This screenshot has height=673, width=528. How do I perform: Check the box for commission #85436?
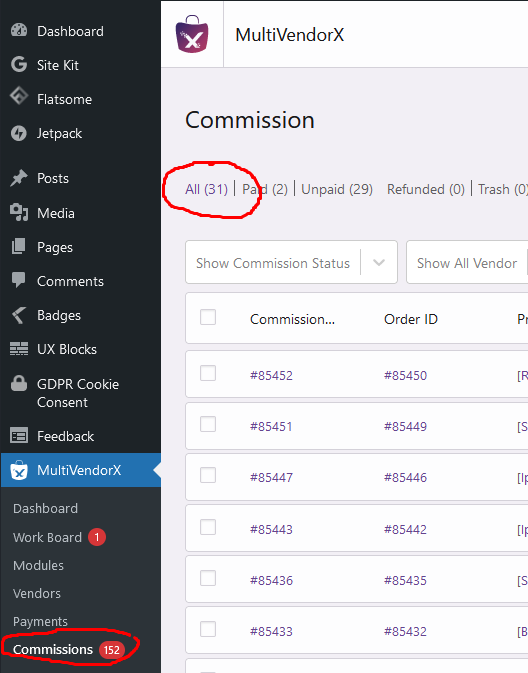pos(208,578)
